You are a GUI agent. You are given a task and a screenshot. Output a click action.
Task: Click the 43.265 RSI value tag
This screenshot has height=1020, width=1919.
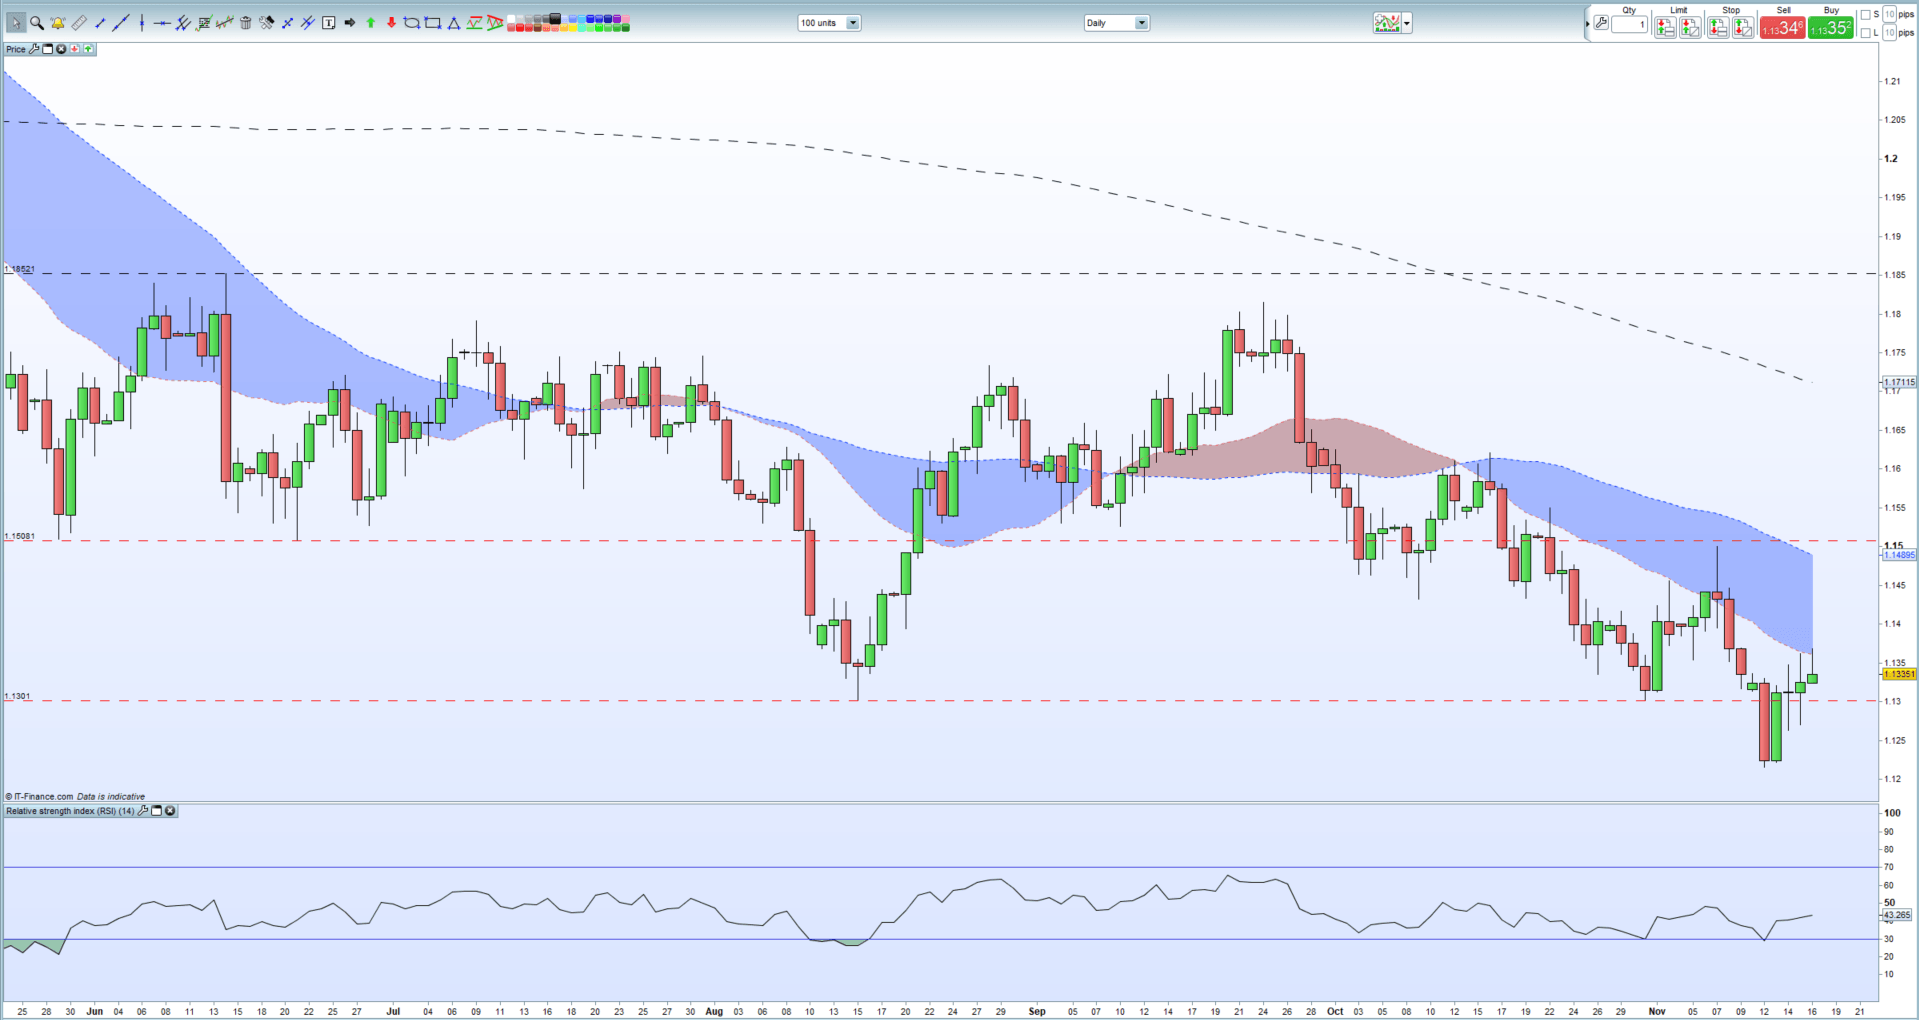point(1897,915)
